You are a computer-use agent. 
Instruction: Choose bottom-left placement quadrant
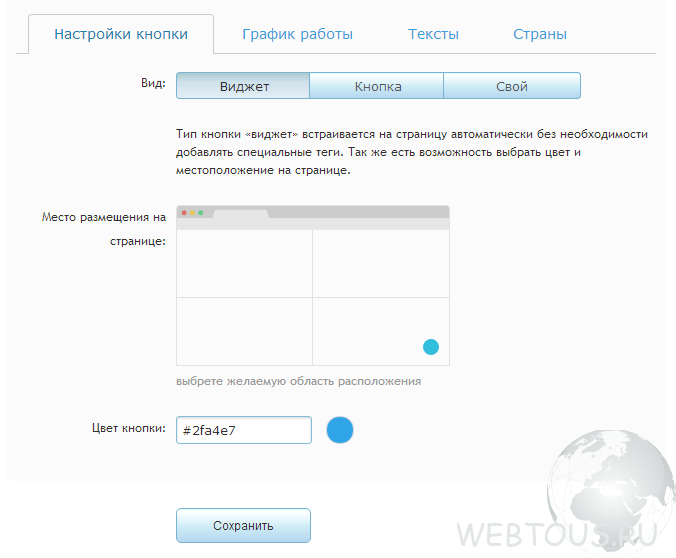coord(244,332)
